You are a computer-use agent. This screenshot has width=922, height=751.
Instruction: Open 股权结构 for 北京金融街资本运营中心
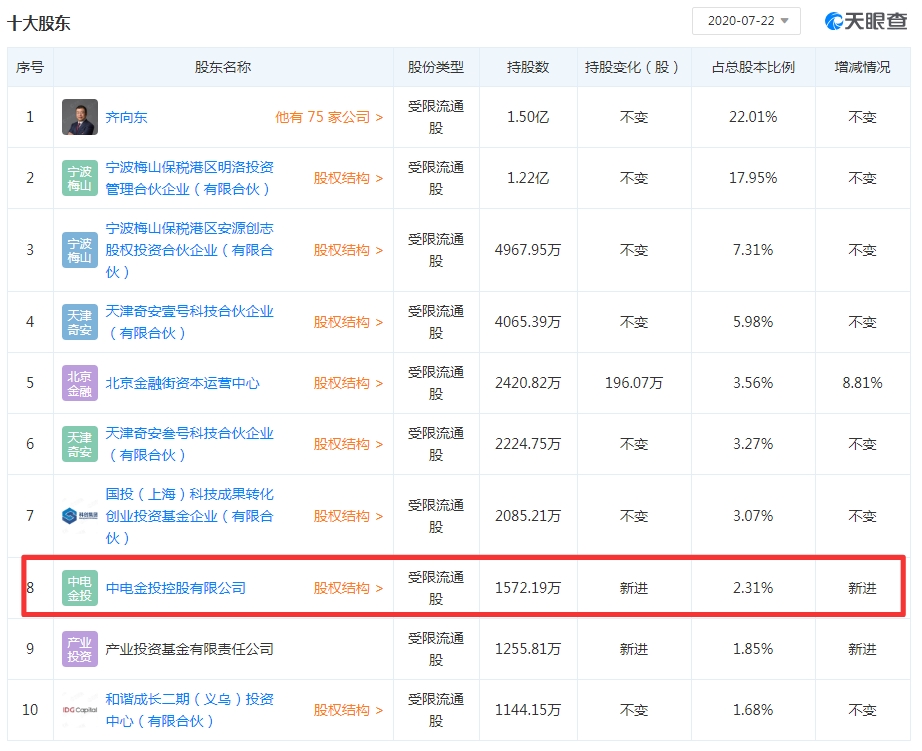348,383
